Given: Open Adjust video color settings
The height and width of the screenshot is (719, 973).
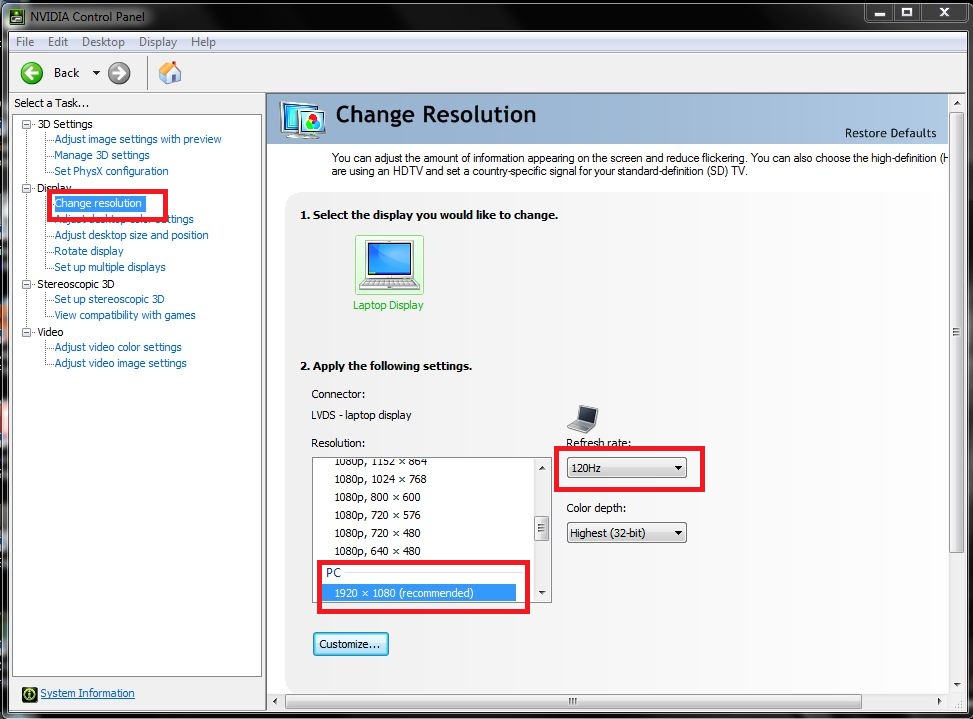Looking at the screenshot, I should point(118,347).
